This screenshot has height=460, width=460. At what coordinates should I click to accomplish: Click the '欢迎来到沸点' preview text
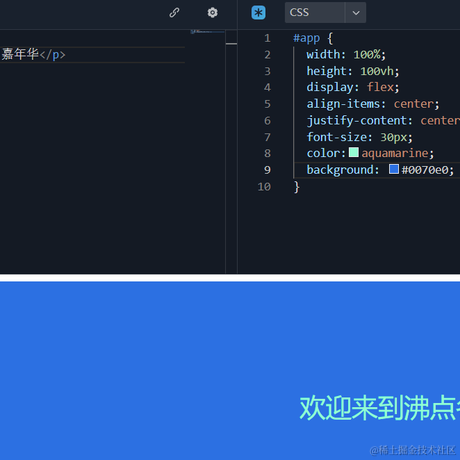(377, 408)
